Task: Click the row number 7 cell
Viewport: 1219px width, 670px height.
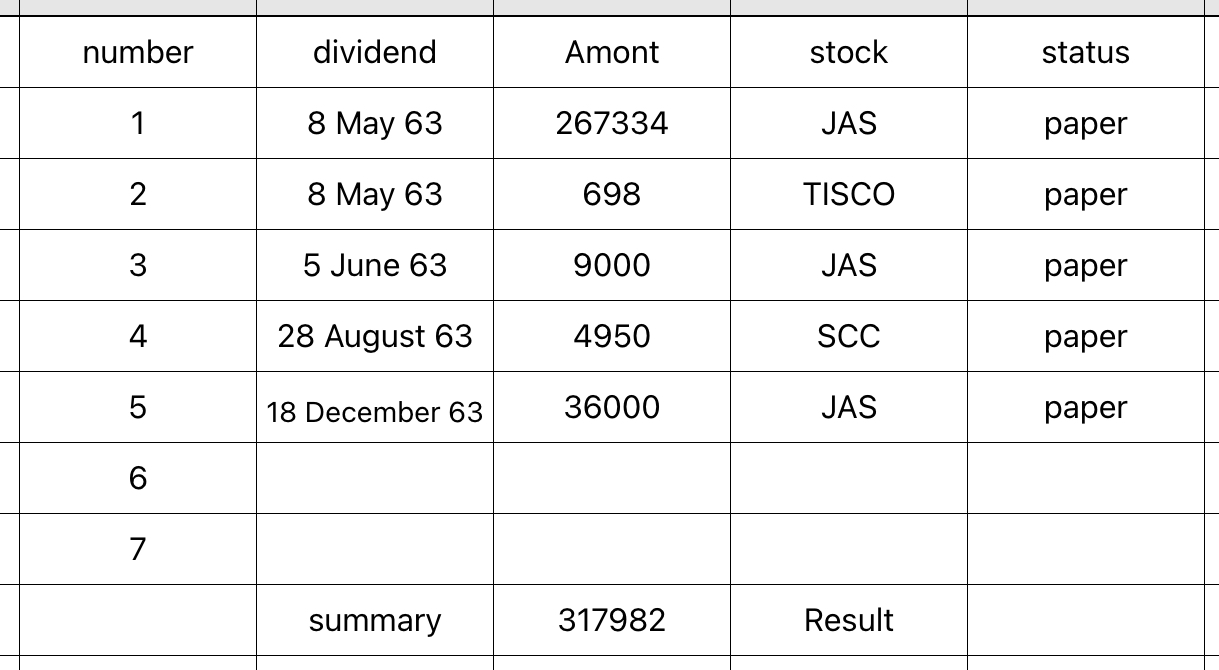Action: tap(138, 549)
